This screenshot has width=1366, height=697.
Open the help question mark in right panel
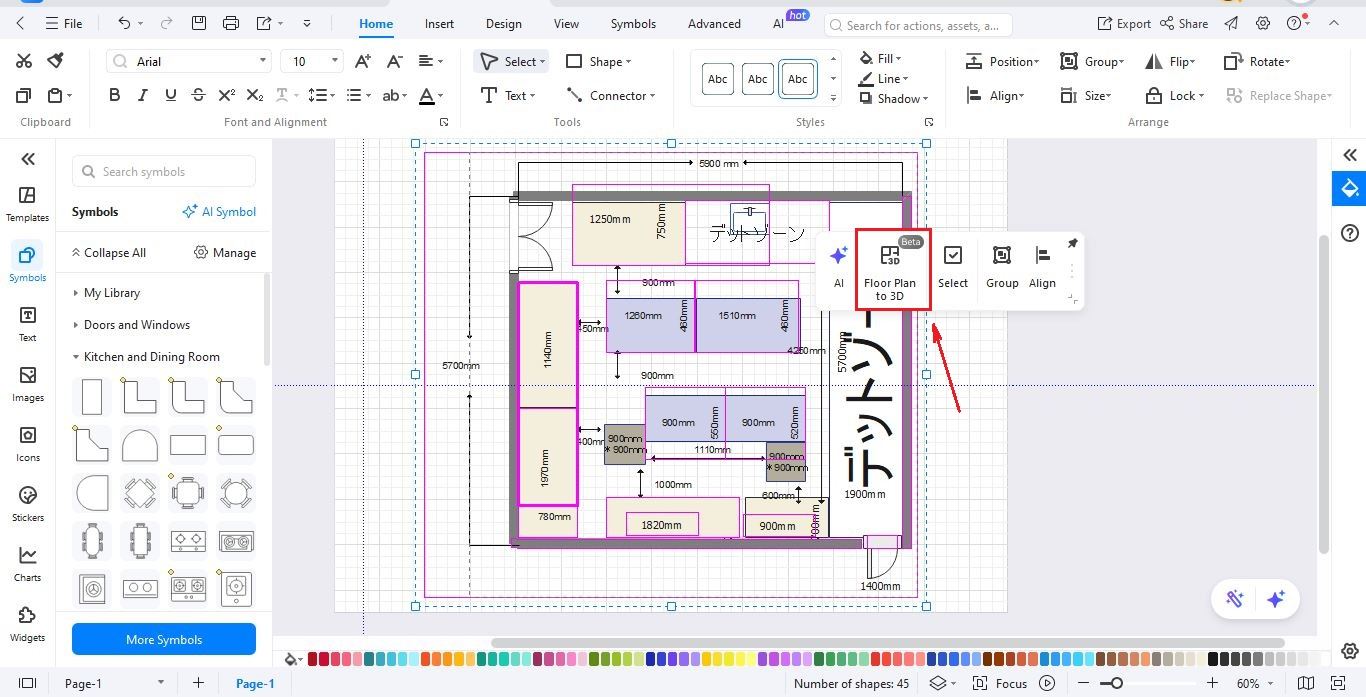coord(1350,233)
